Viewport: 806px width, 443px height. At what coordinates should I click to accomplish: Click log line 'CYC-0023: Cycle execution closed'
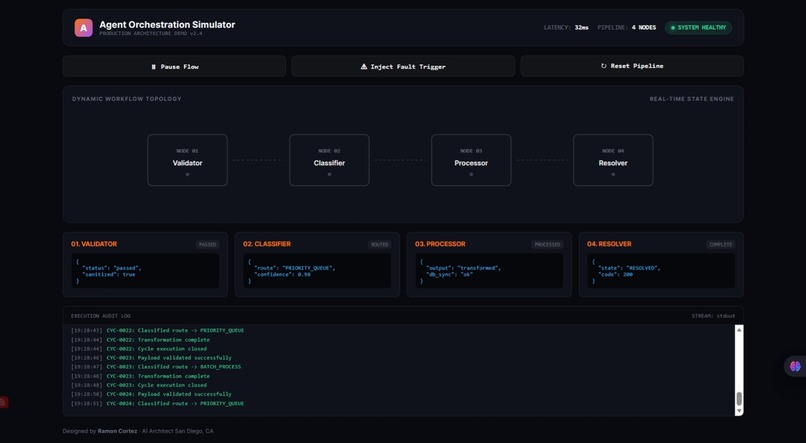(156, 385)
